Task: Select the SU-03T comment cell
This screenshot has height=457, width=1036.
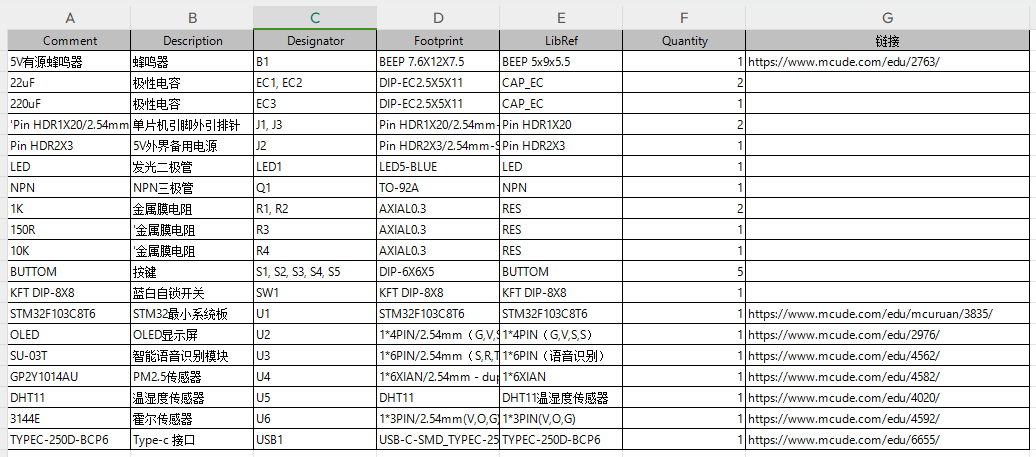Action: (x=69, y=356)
